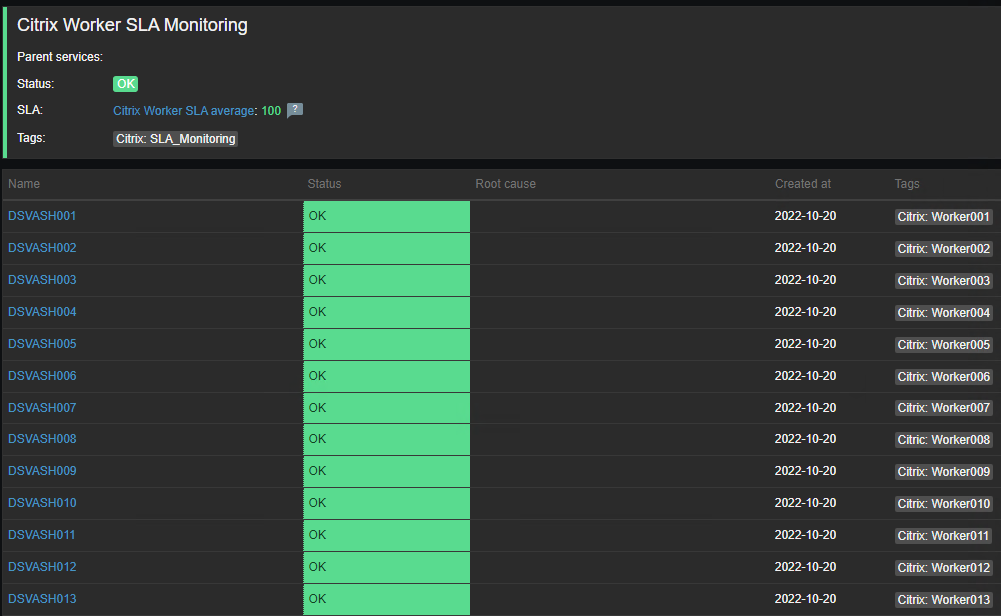Click the Citrix: Worker001 tag
Screen dimensions: 1001x616
(x=943, y=217)
